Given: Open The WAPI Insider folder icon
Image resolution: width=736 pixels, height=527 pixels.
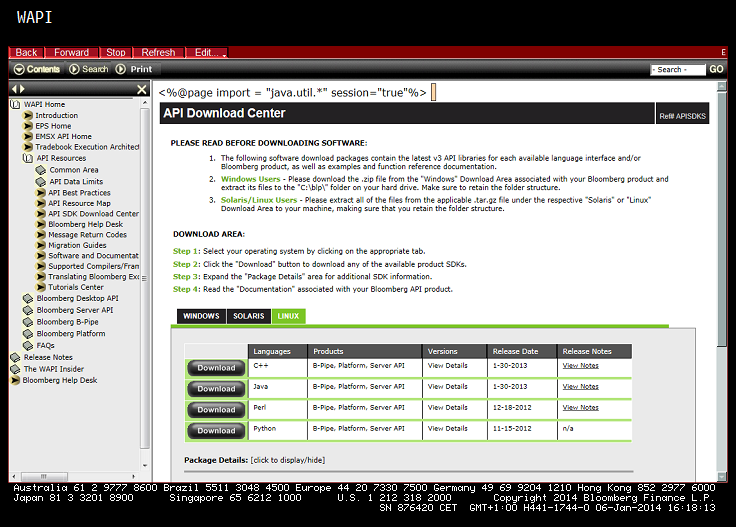Looking at the screenshot, I should coord(15,369).
